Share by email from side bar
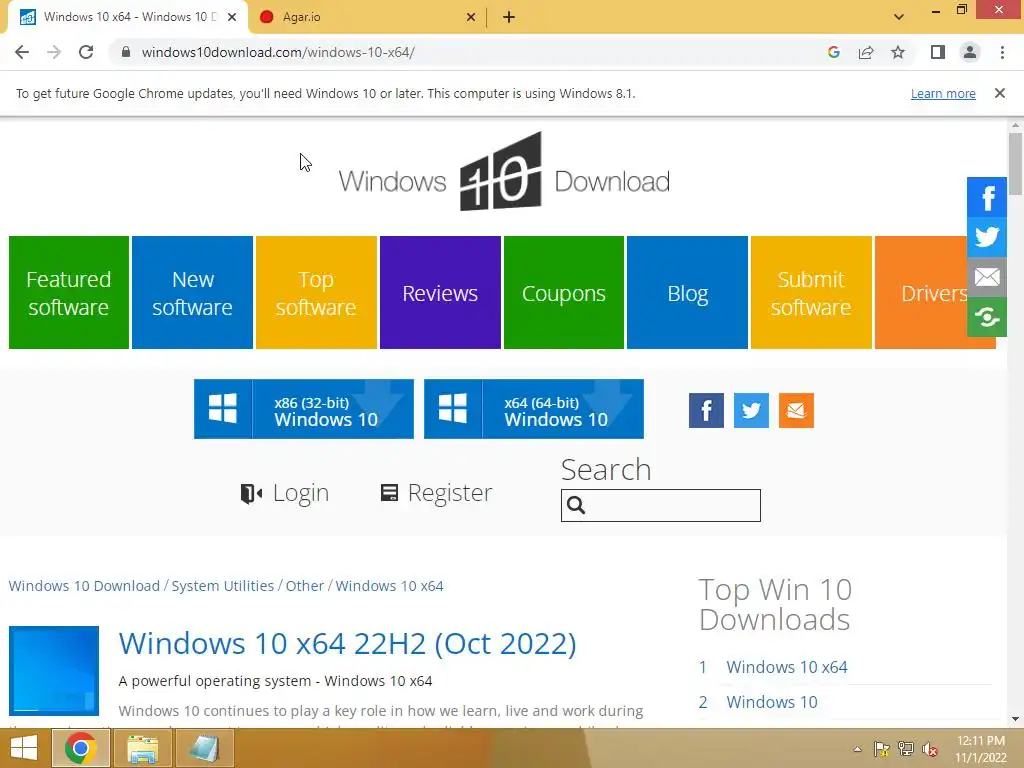Screen dimensions: 1024x768 tap(987, 277)
